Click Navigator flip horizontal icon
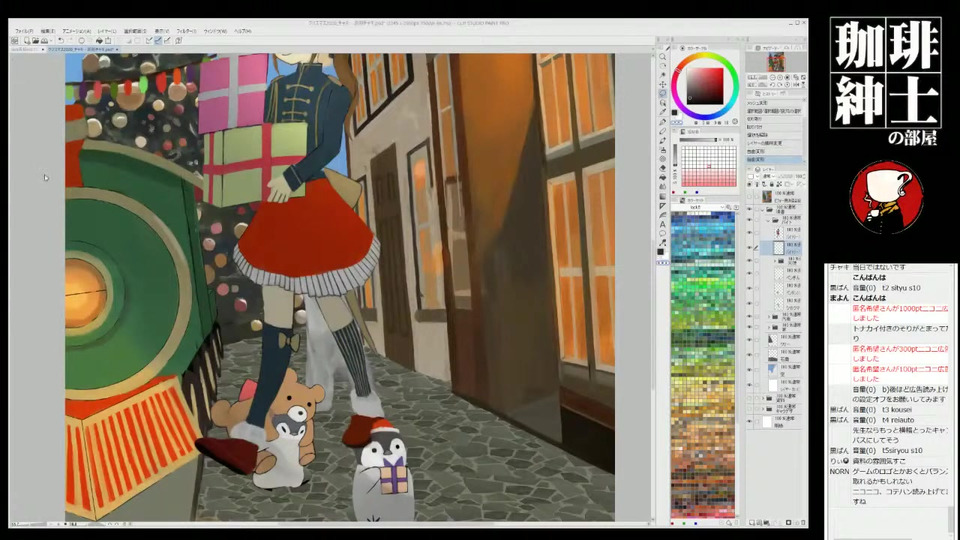 click(796, 84)
